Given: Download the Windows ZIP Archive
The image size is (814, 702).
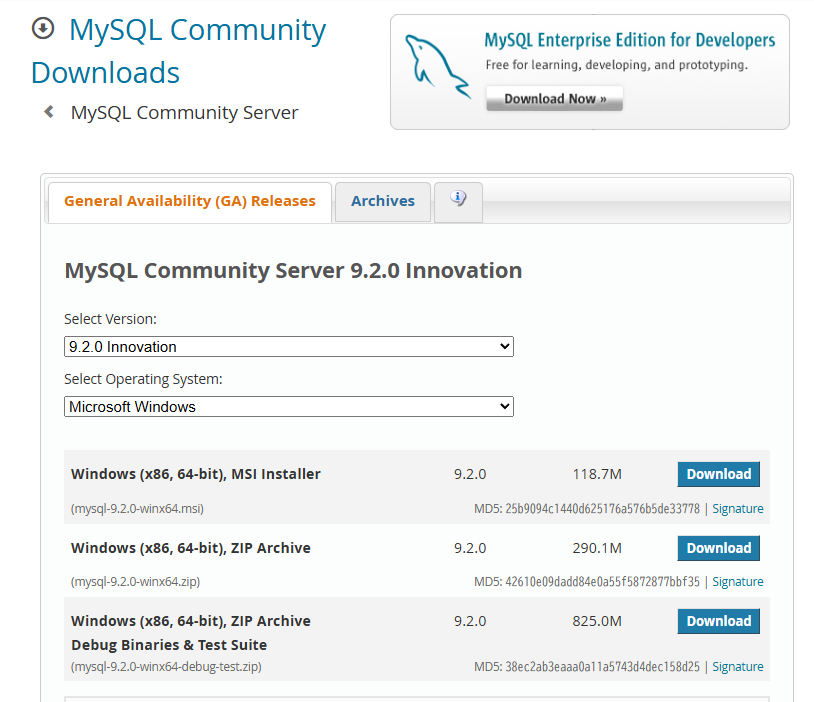Looking at the screenshot, I should pos(718,548).
